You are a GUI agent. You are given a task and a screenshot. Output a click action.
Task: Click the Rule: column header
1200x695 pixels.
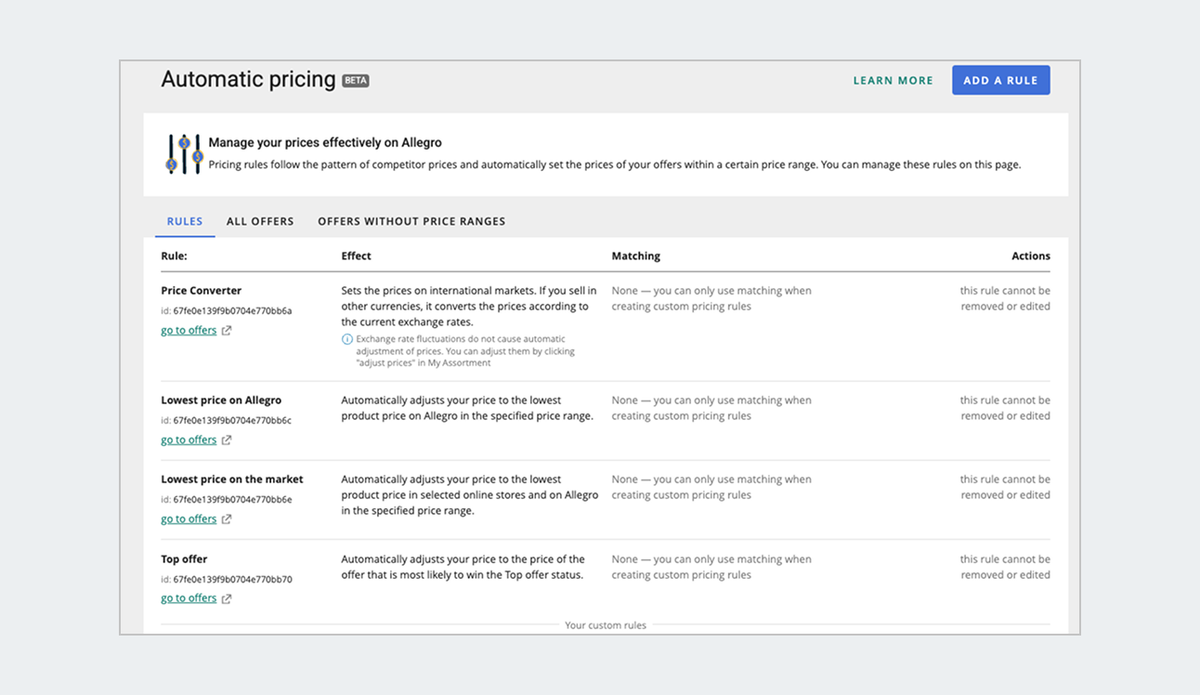(174, 256)
